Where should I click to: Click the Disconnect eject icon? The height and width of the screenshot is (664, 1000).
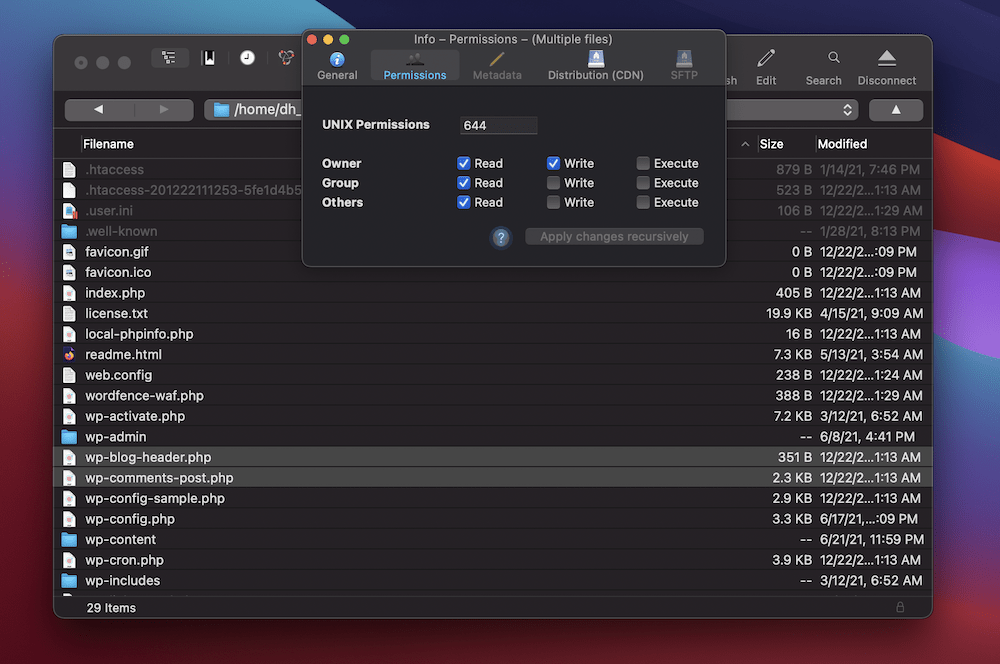pos(886,66)
